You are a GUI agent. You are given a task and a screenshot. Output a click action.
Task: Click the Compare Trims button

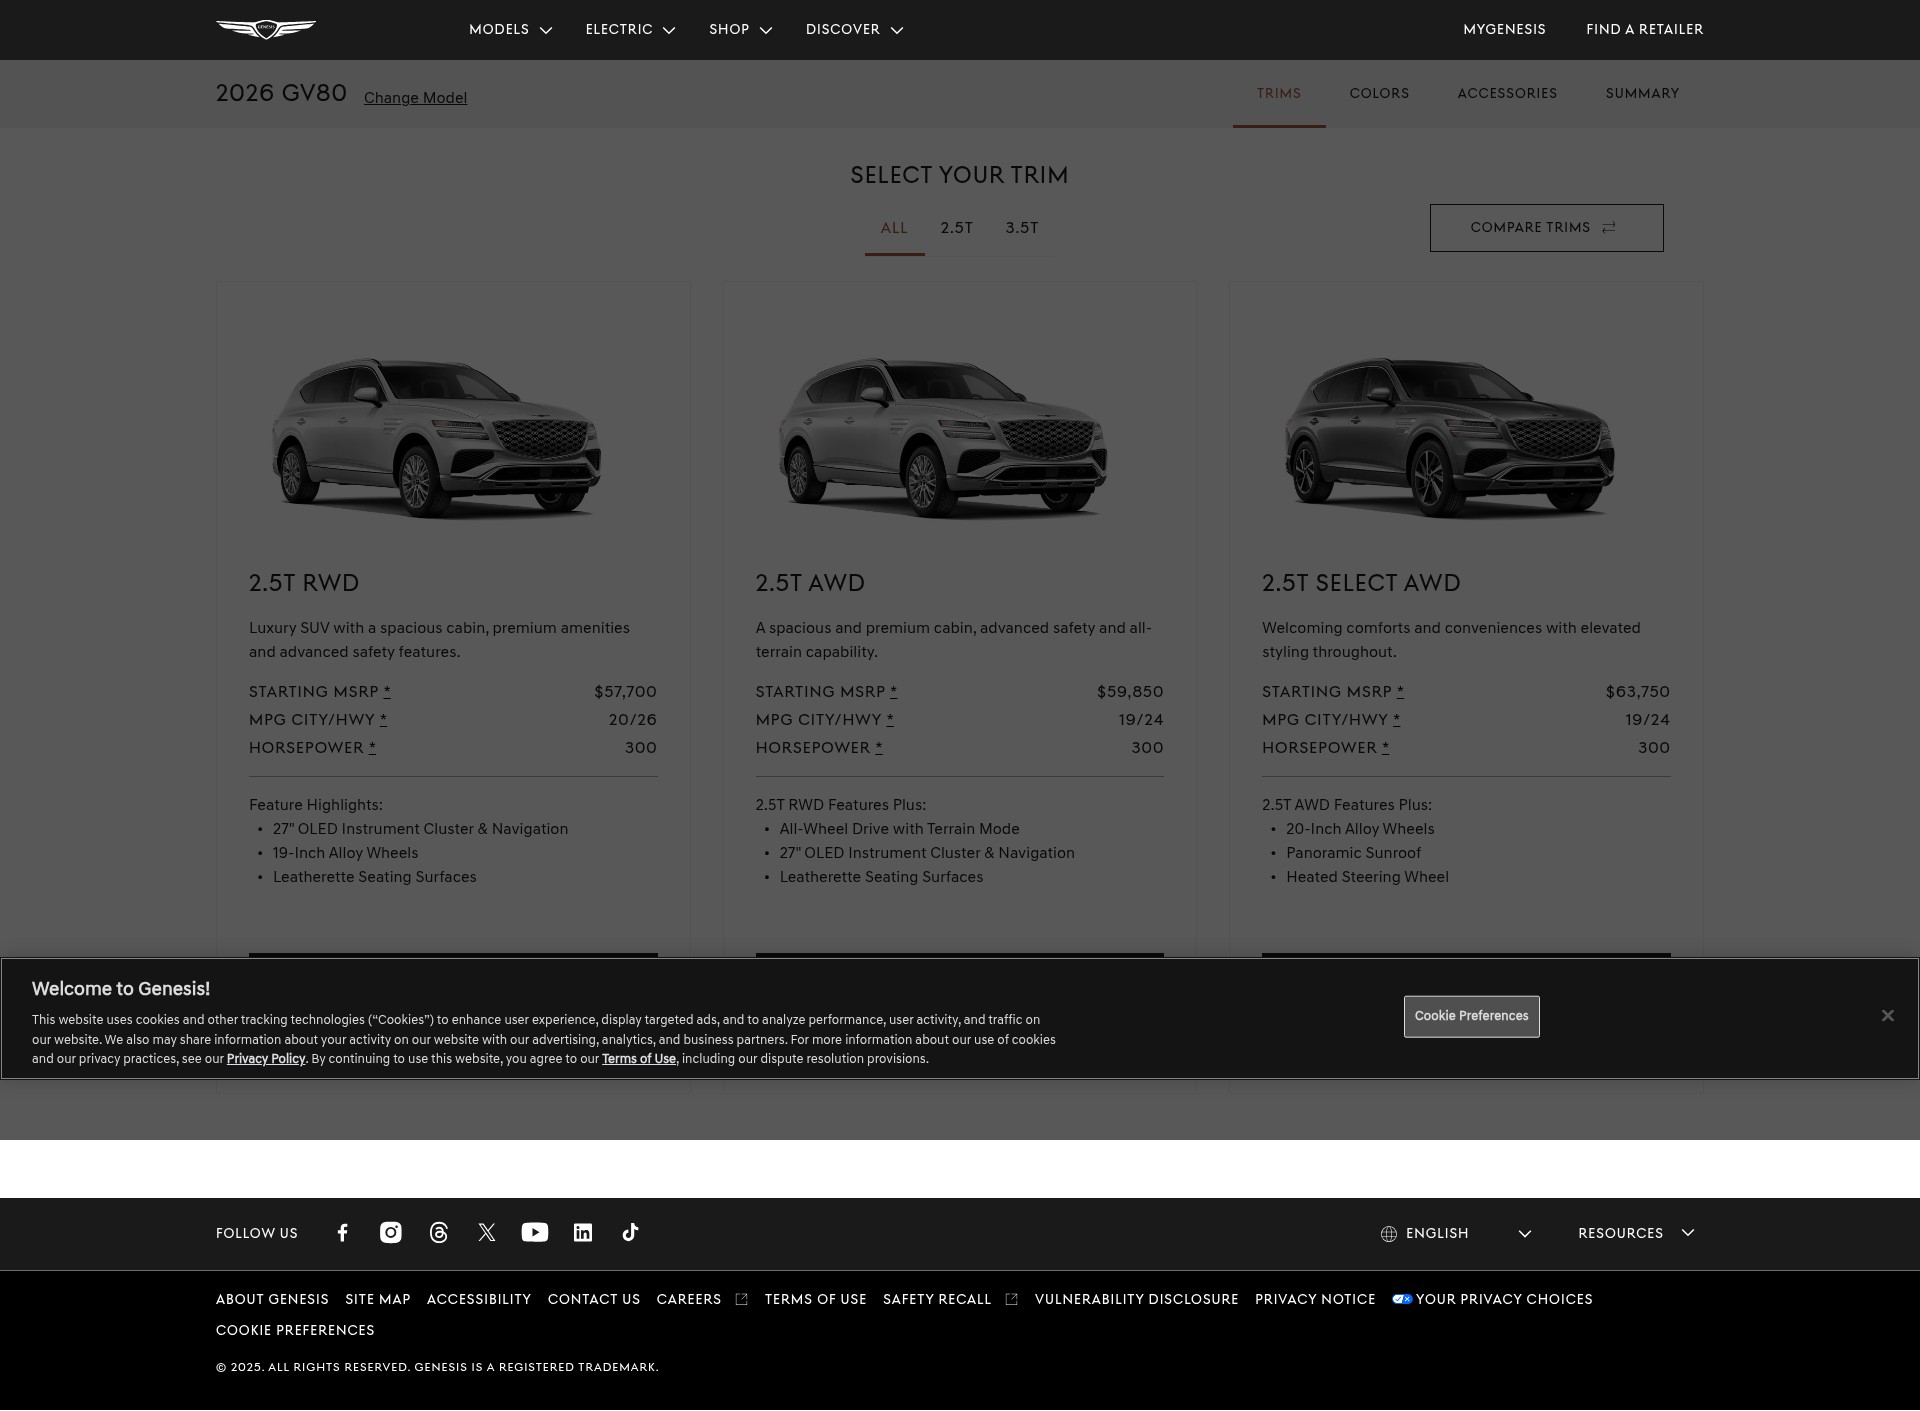click(1546, 228)
